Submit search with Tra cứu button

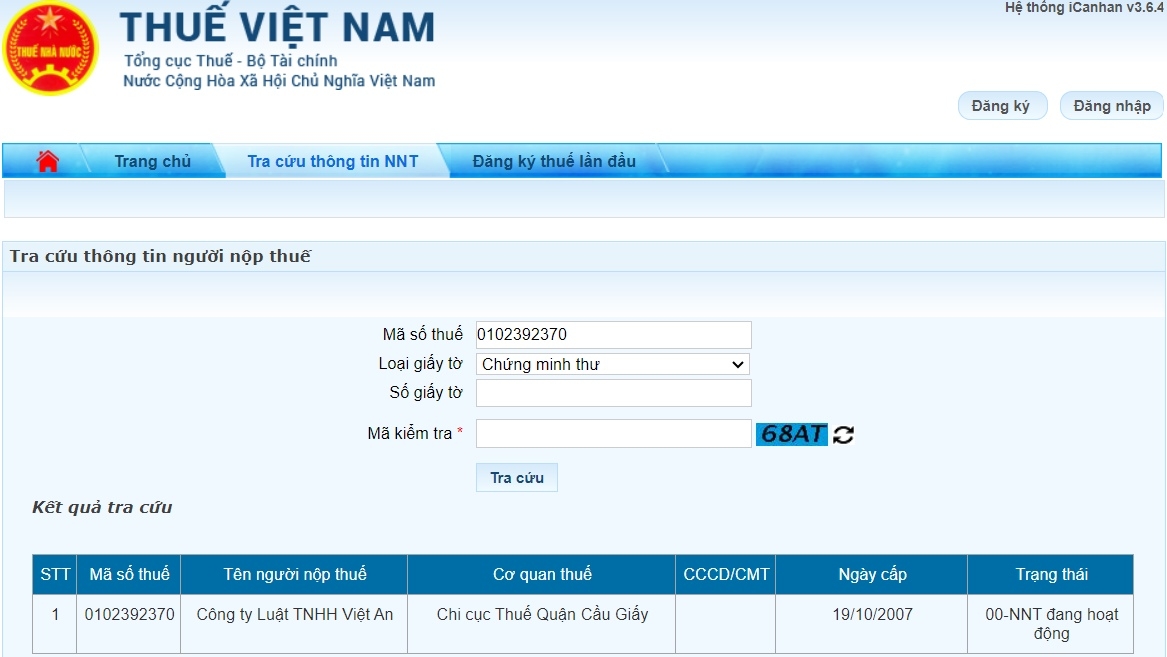pos(517,478)
